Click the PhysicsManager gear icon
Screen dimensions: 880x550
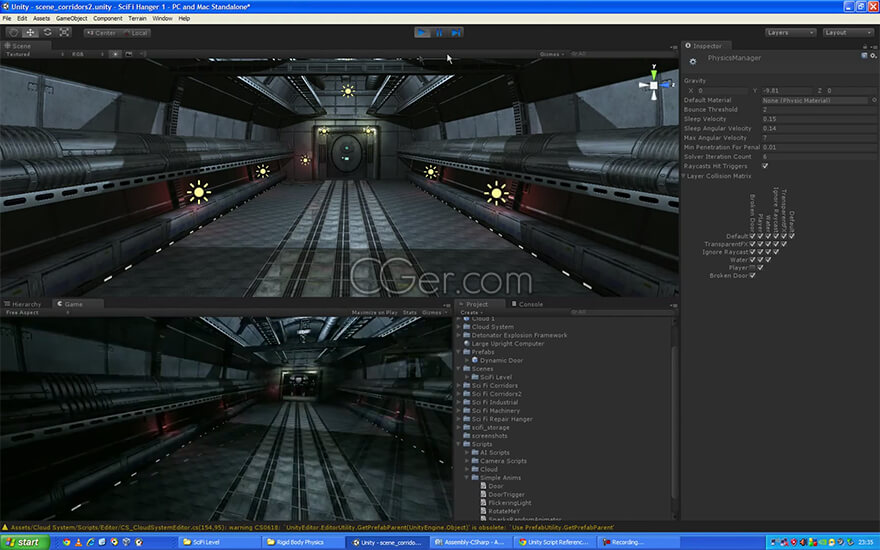coord(693,62)
